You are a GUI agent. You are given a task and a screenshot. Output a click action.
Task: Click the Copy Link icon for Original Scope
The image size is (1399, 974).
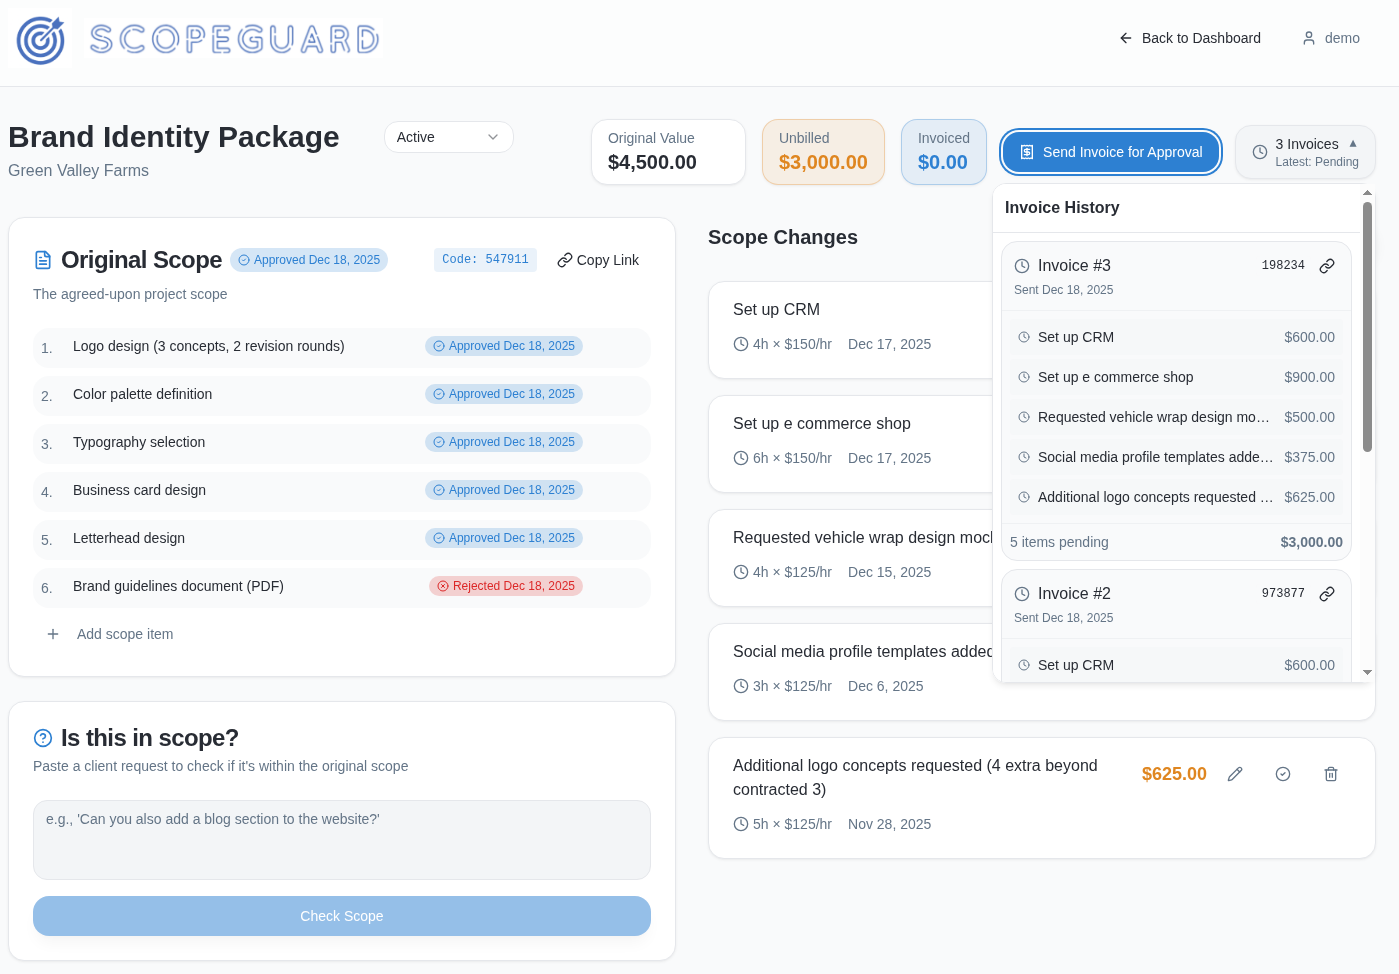pos(563,260)
